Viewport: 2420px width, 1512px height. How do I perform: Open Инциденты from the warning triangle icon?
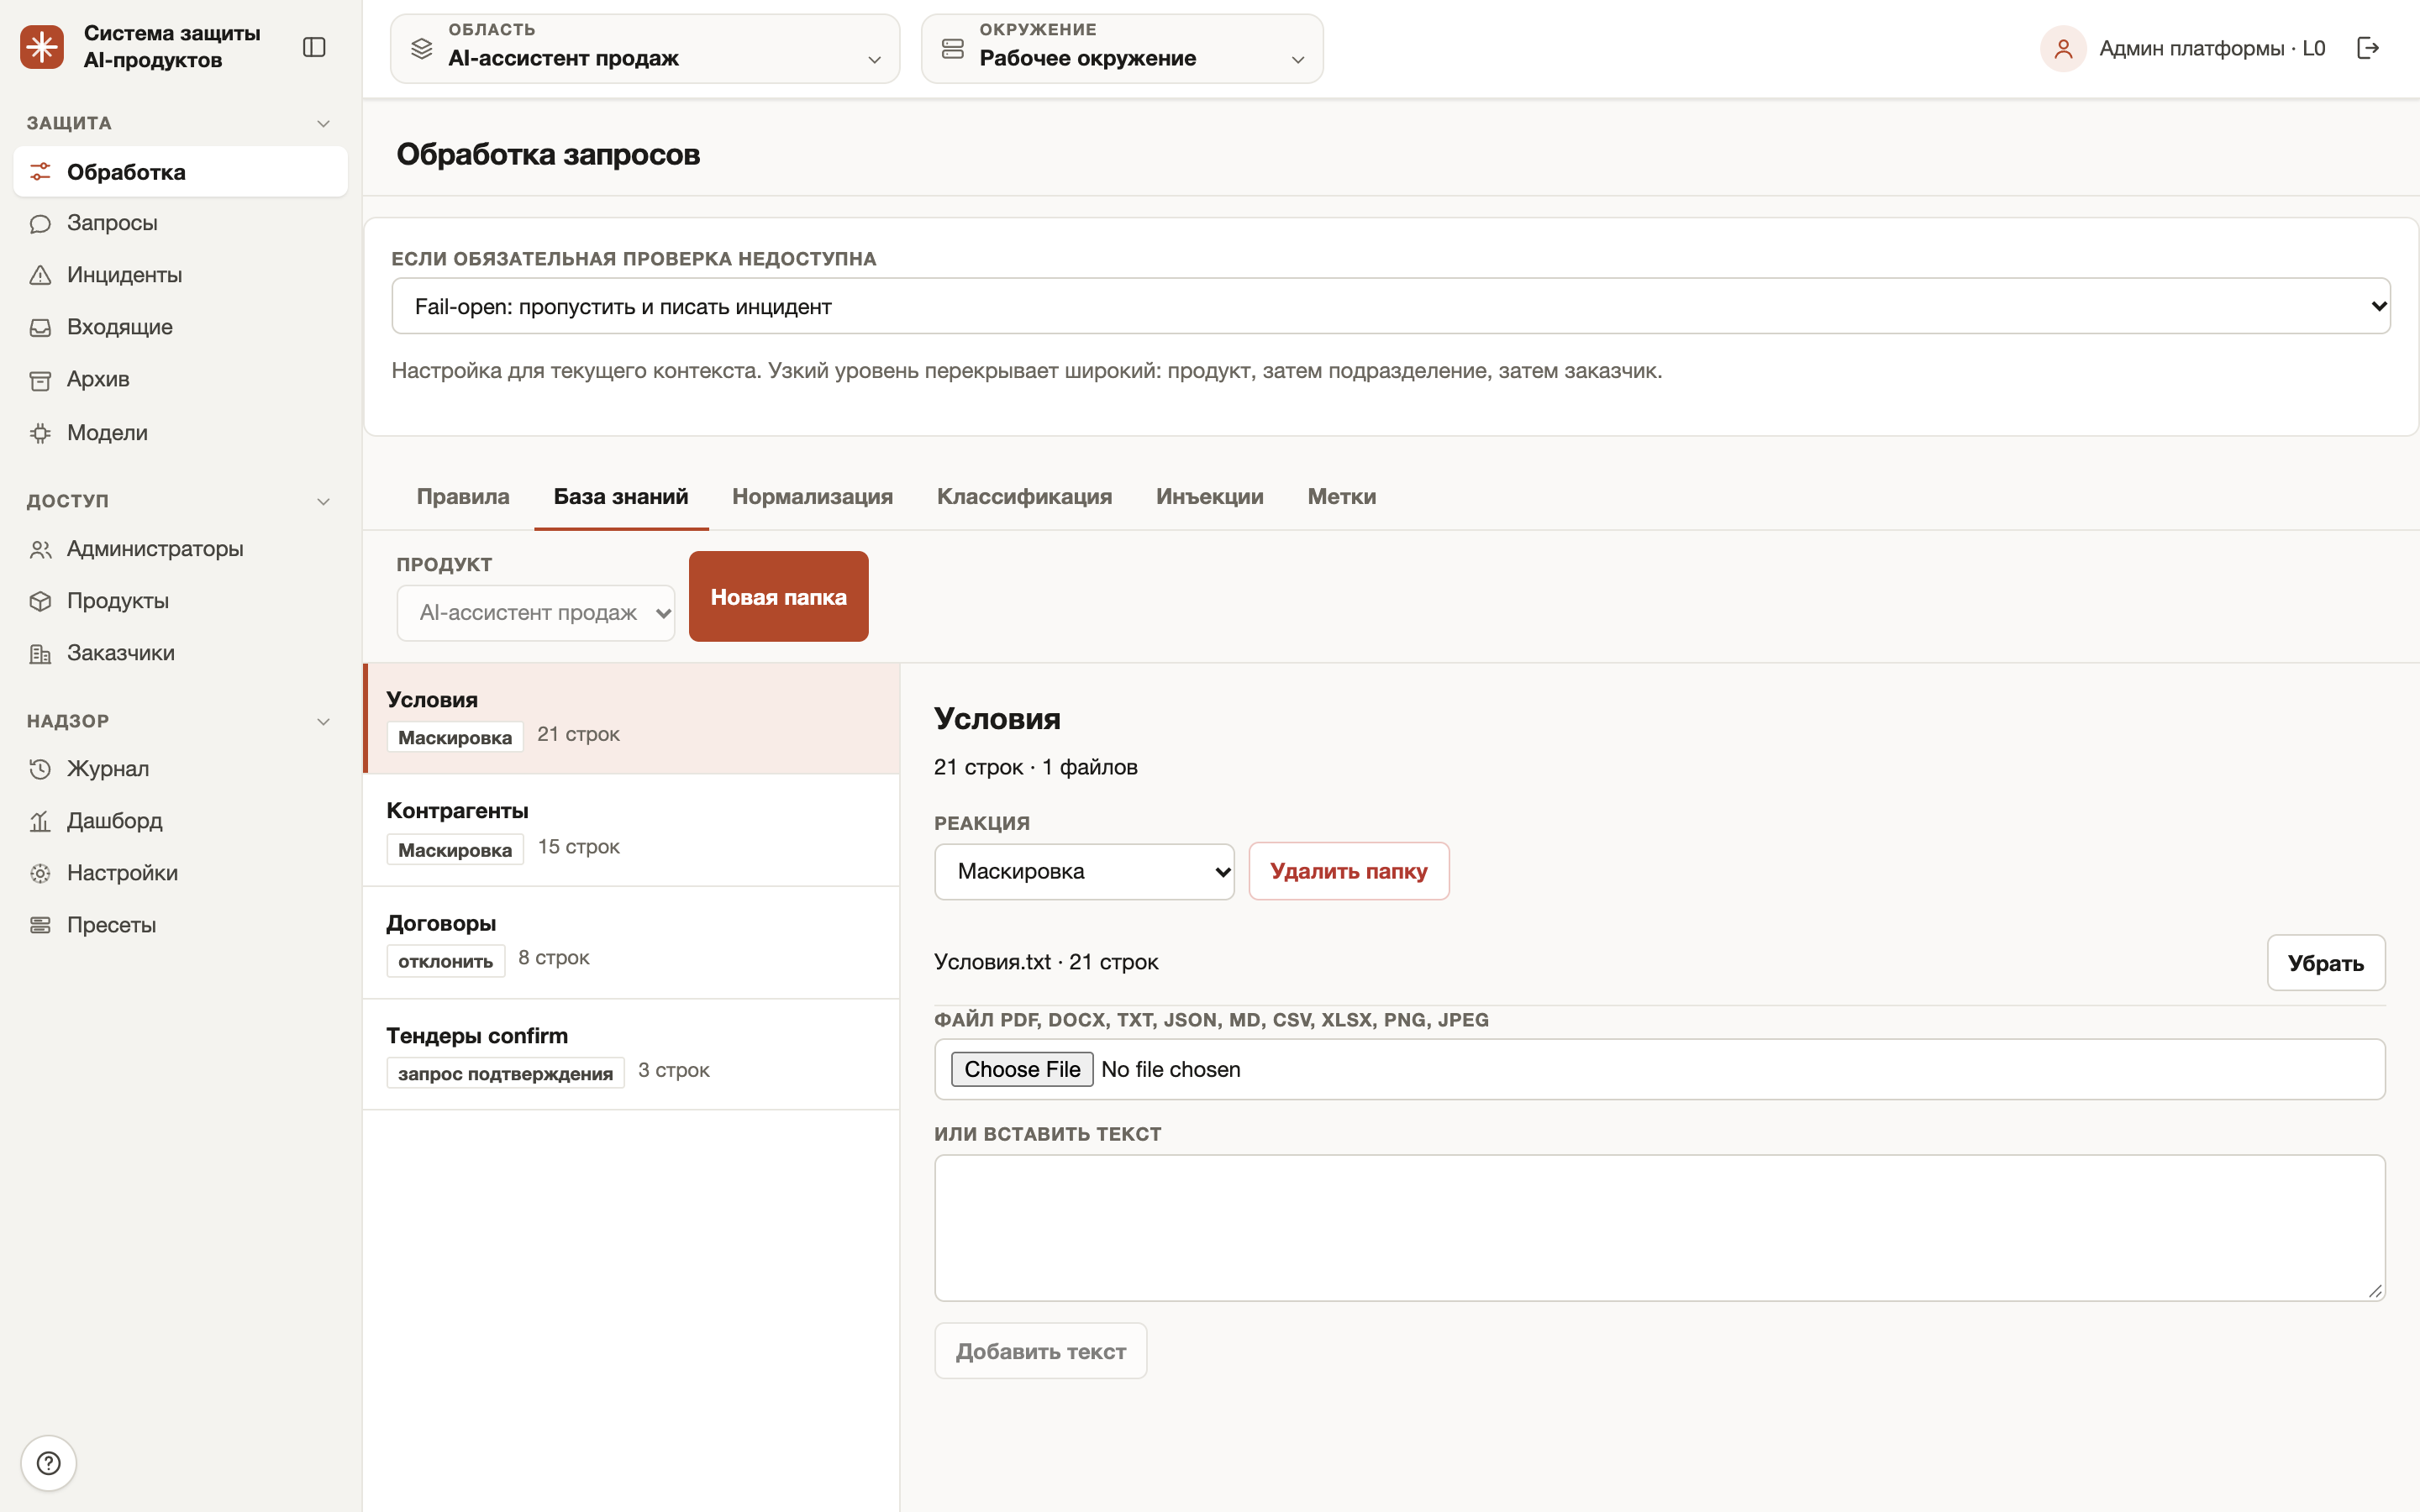pos(40,275)
